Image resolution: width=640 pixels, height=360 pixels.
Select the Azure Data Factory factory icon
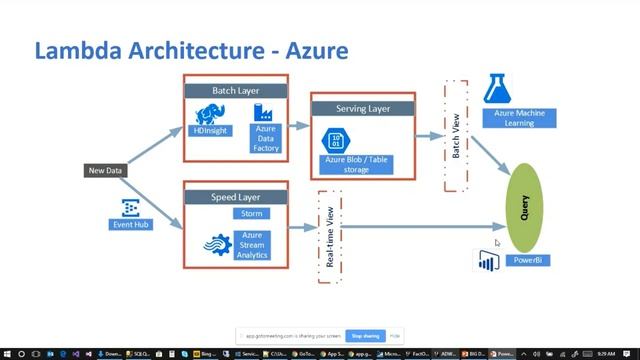263,112
